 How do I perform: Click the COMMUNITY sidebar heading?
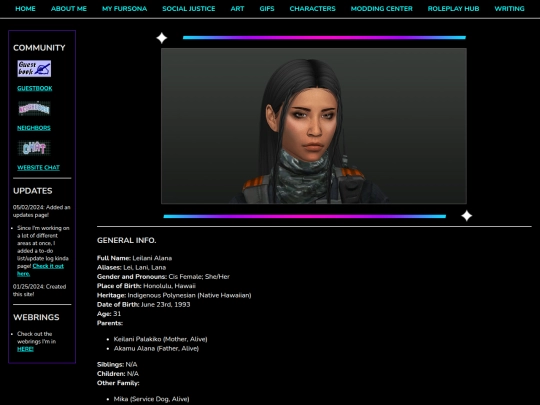point(39,48)
